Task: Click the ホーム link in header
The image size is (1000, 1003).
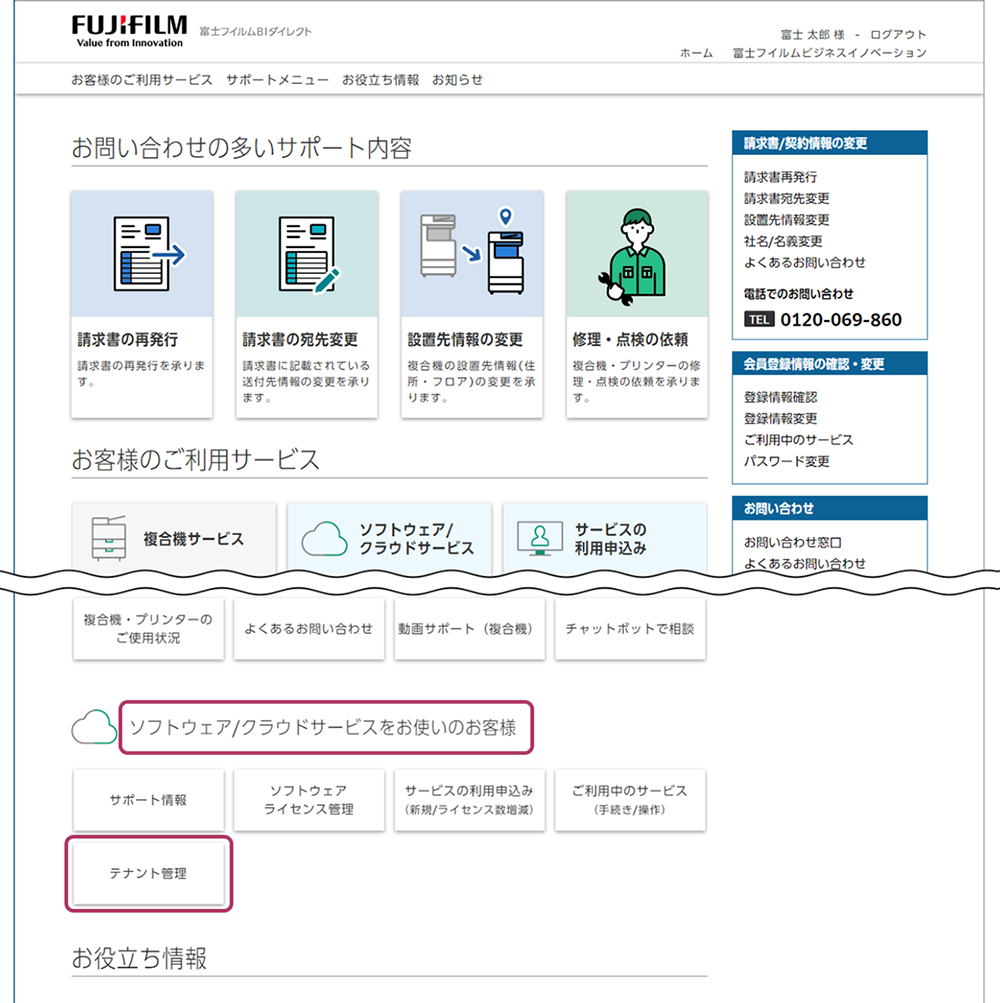Action: tap(696, 53)
